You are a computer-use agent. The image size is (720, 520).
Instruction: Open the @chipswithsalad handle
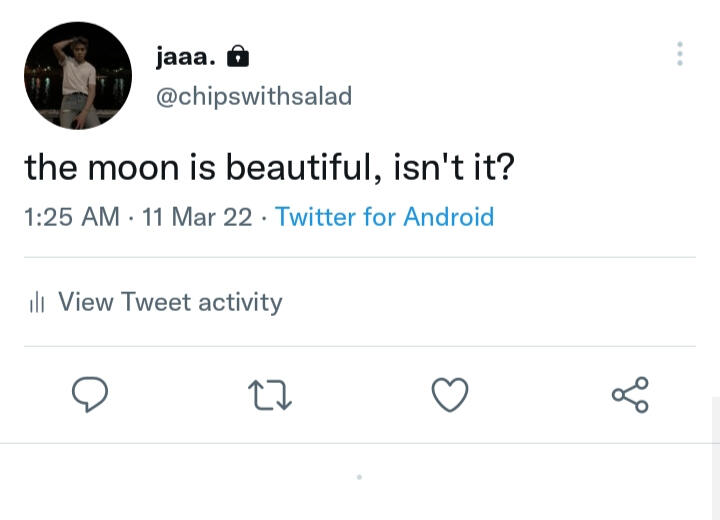[x=254, y=96]
